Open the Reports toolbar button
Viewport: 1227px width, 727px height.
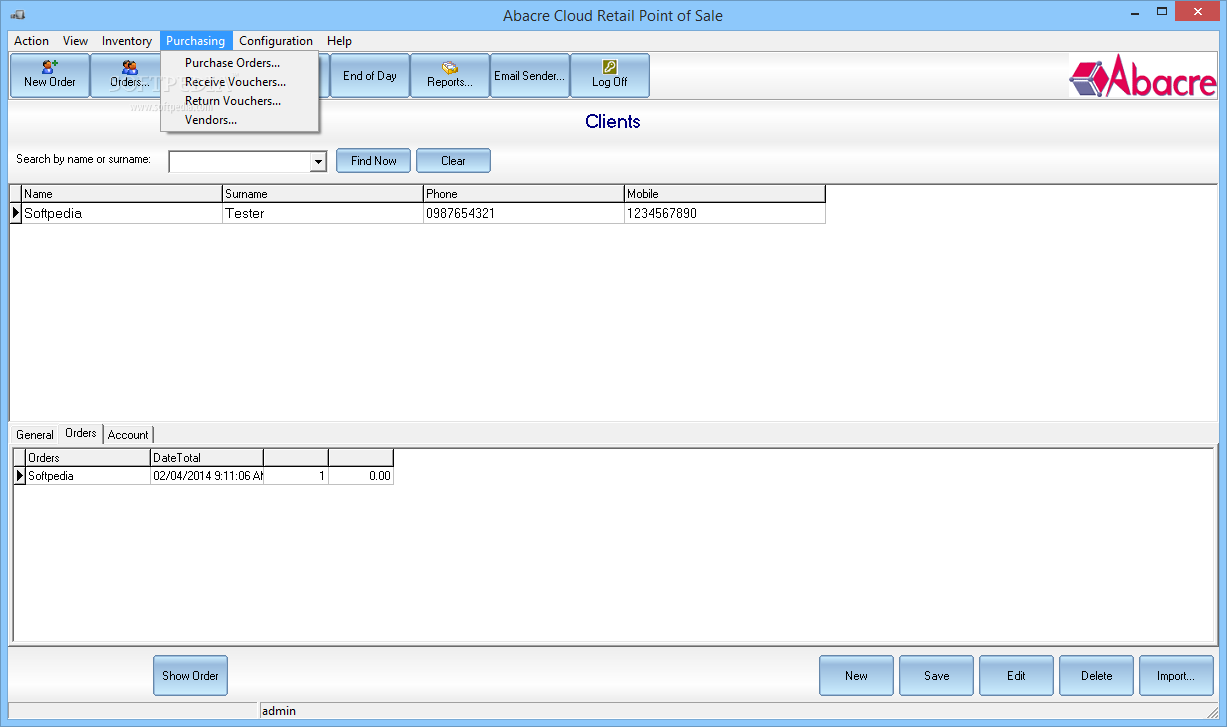(450, 75)
